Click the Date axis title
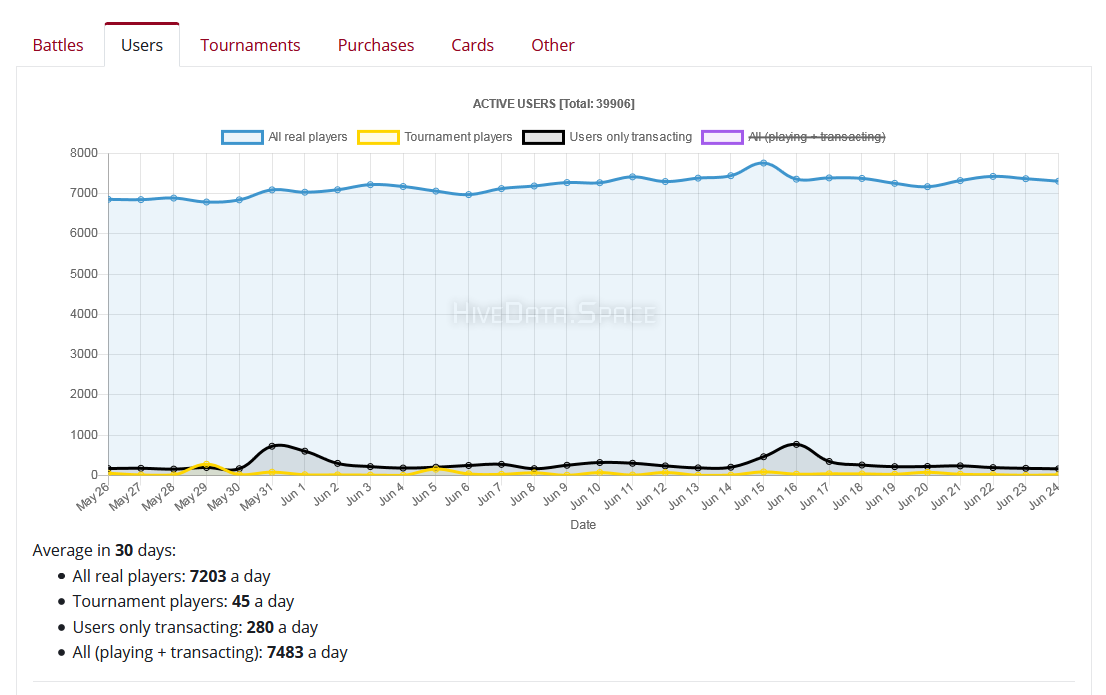 pyautogui.click(x=583, y=525)
